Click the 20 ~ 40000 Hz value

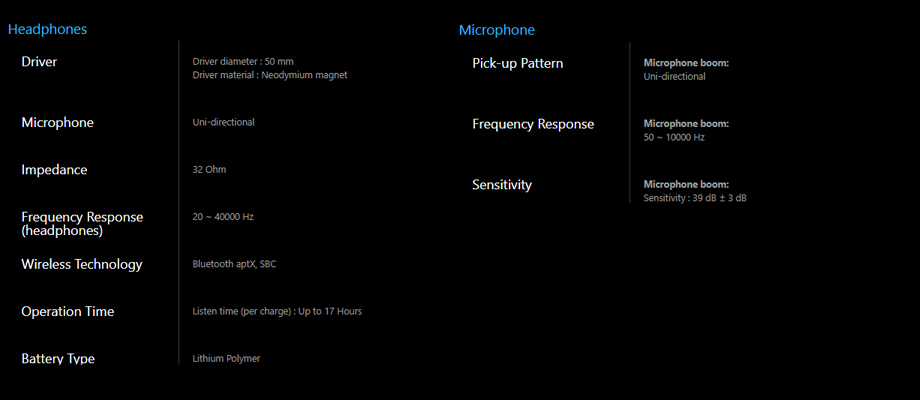(223, 216)
